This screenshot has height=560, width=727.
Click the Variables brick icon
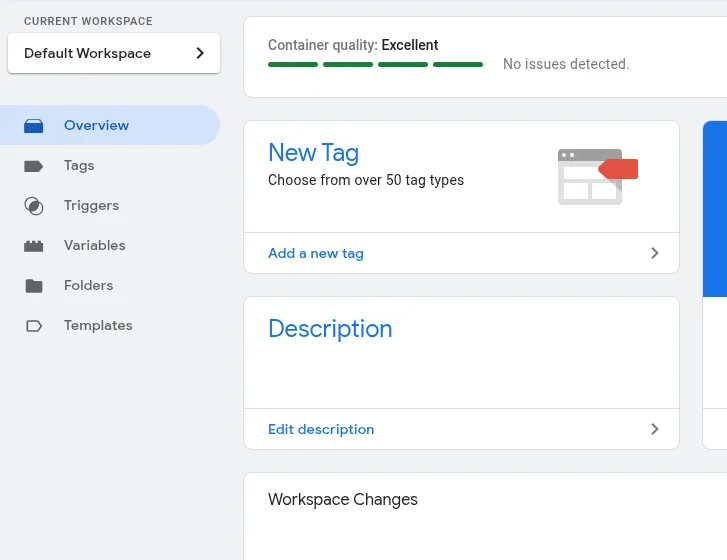coord(33,246)
